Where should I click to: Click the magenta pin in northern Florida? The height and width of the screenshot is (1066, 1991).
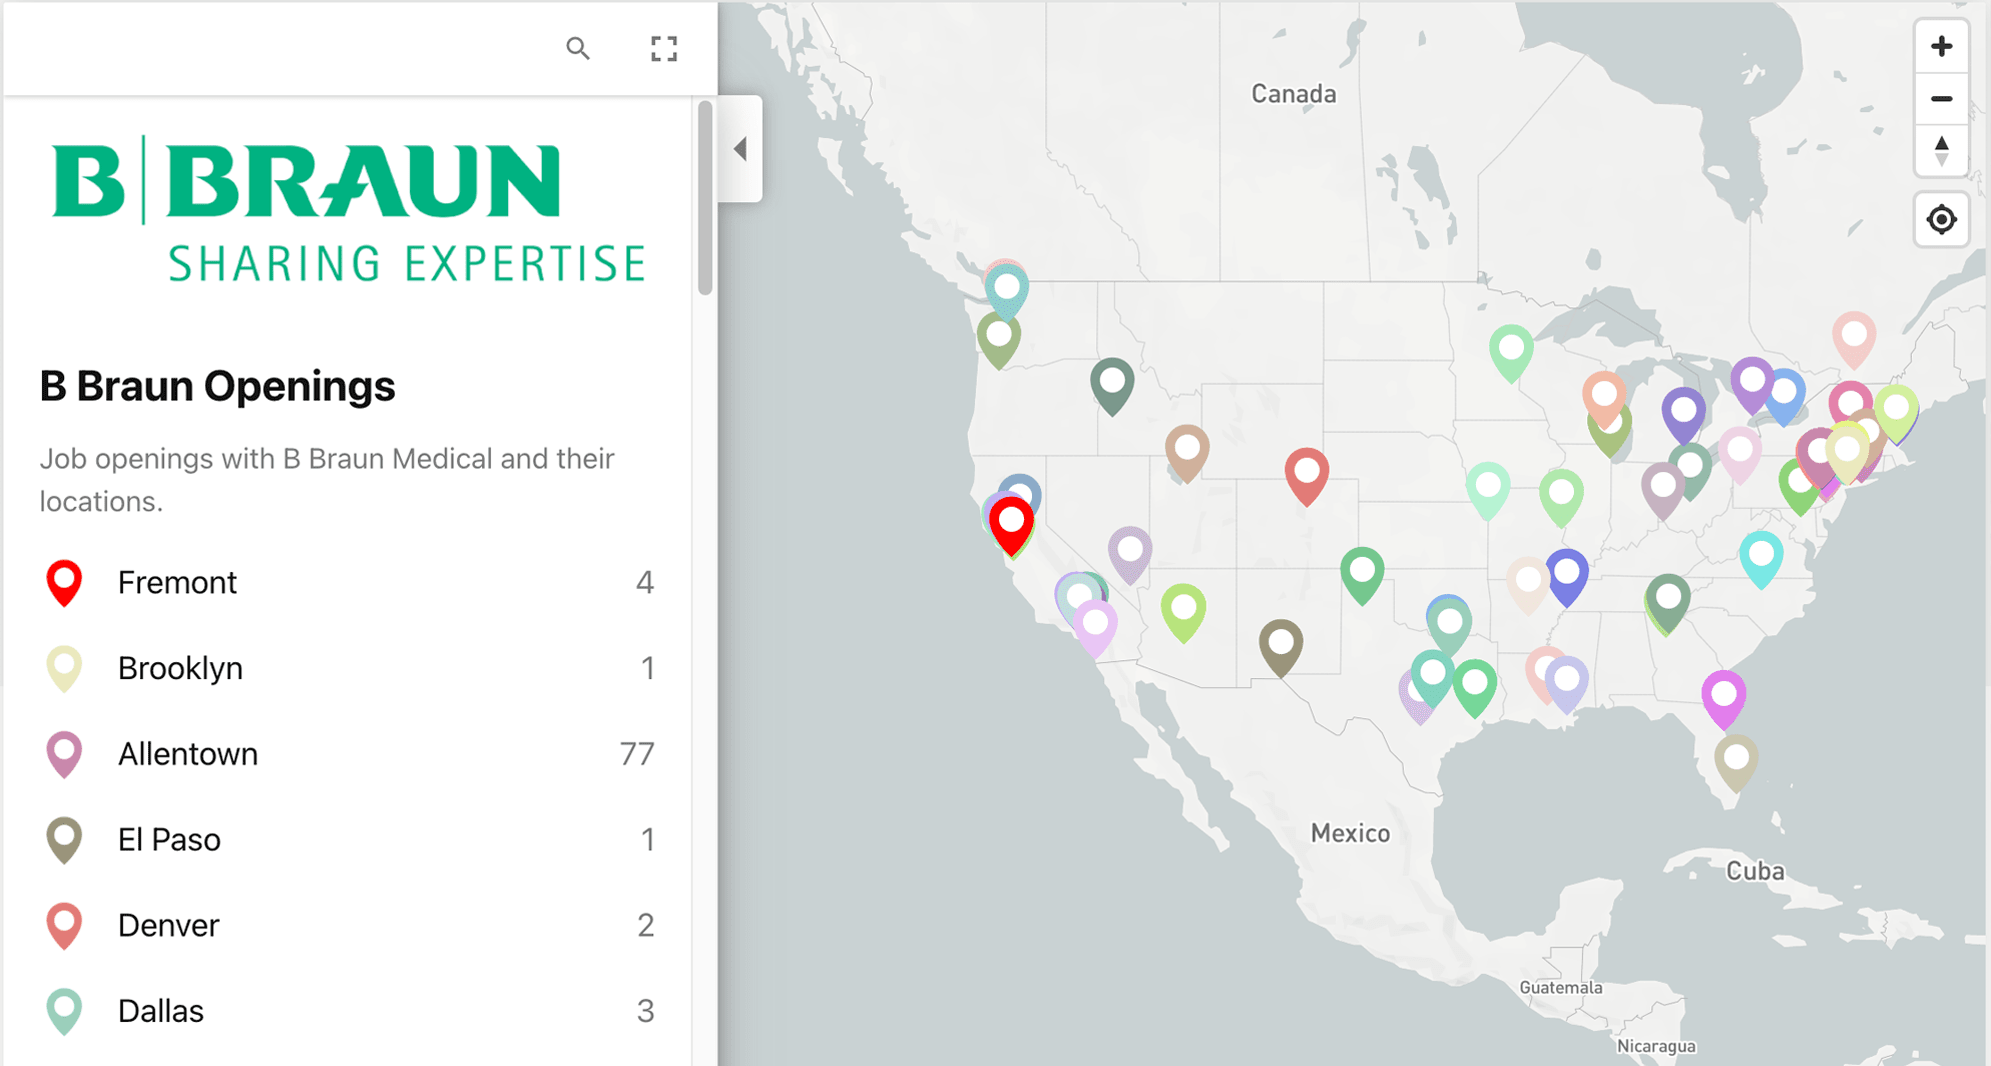point(1723,694)
